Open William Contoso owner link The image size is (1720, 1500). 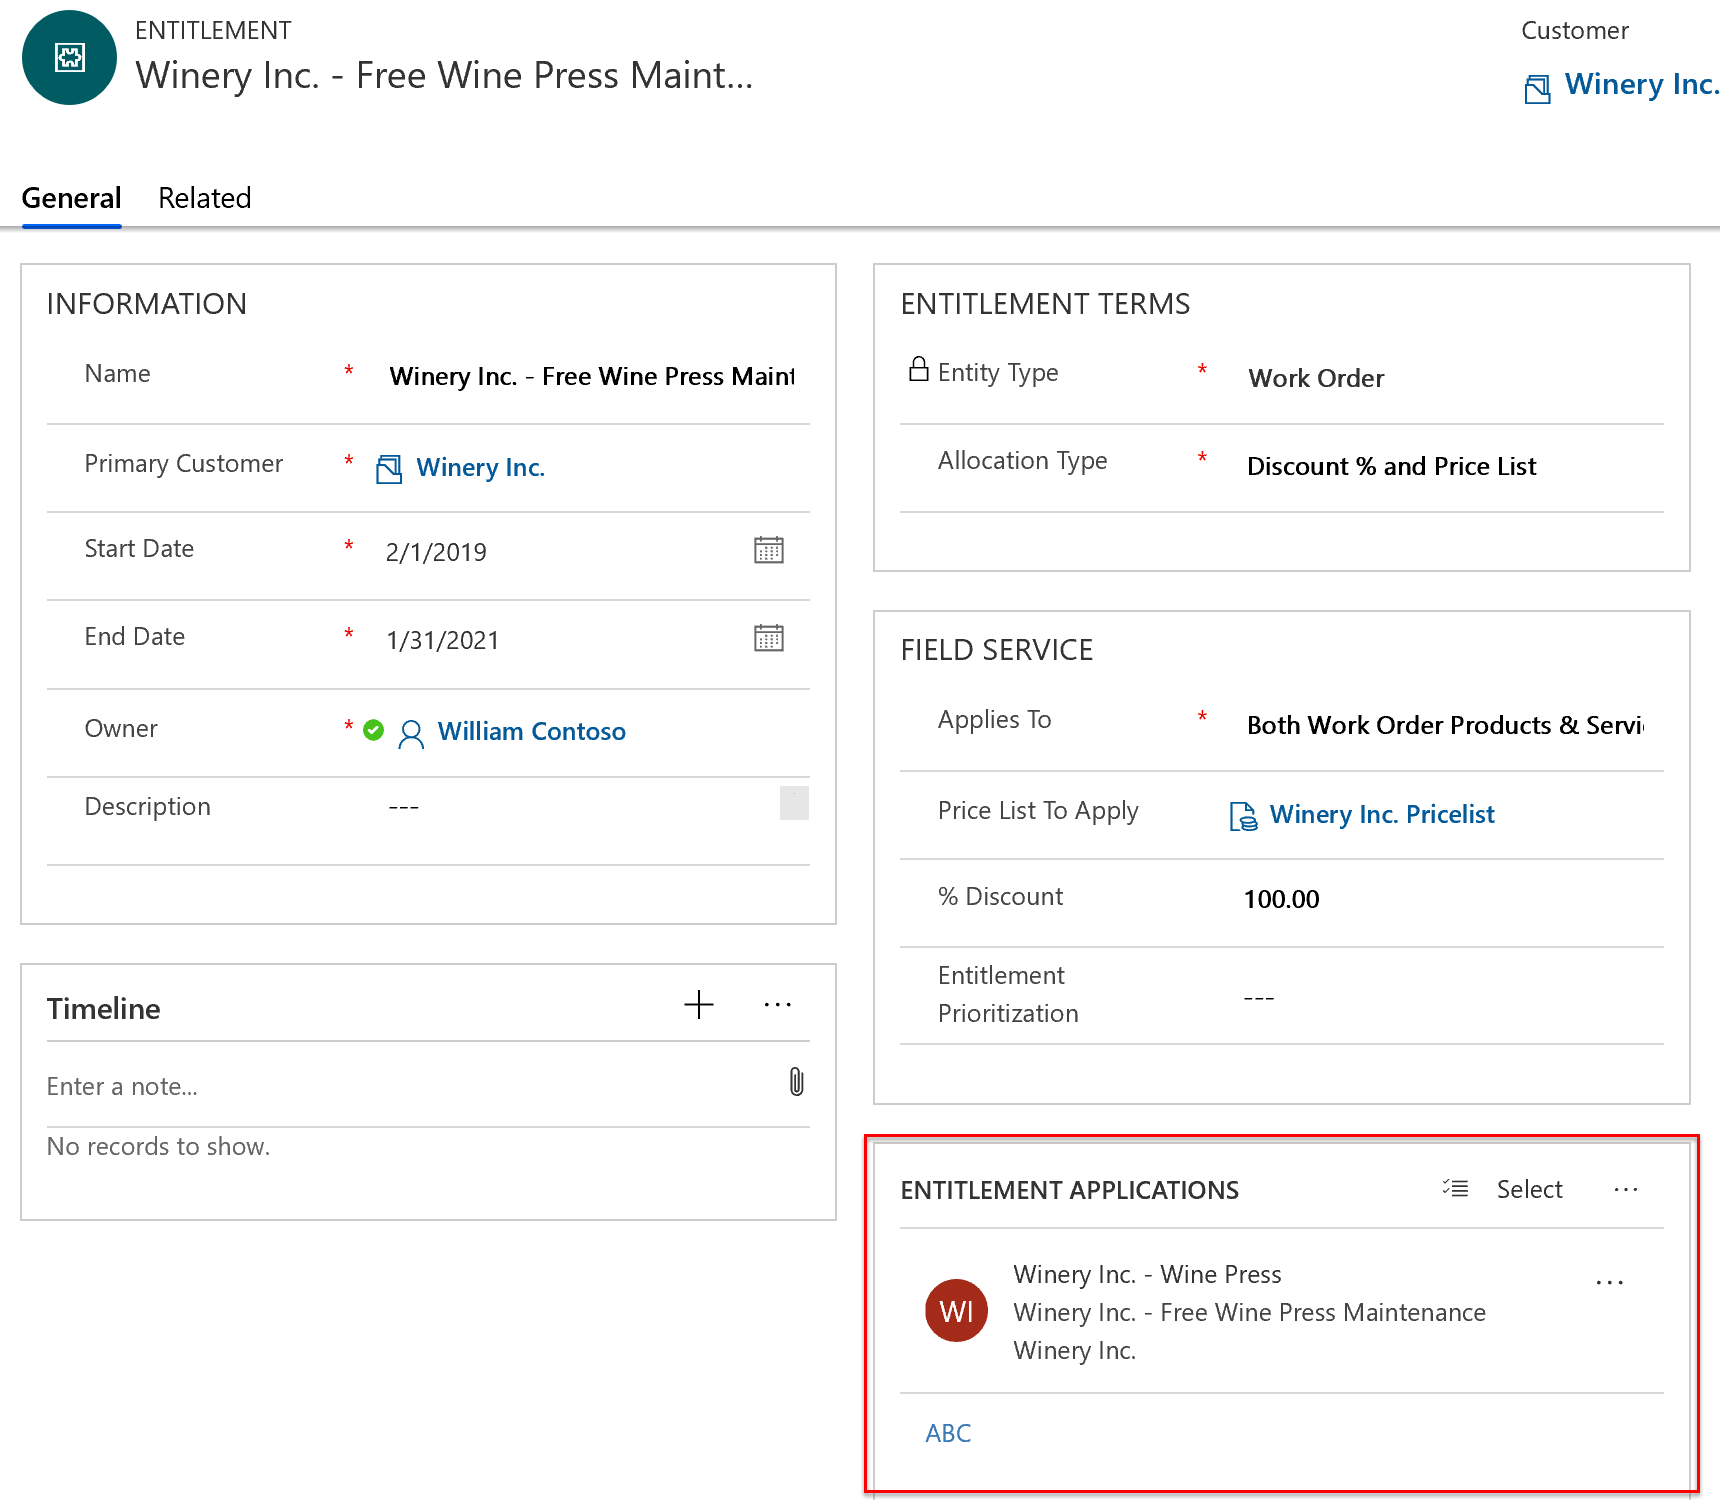(x=532, y=731)
